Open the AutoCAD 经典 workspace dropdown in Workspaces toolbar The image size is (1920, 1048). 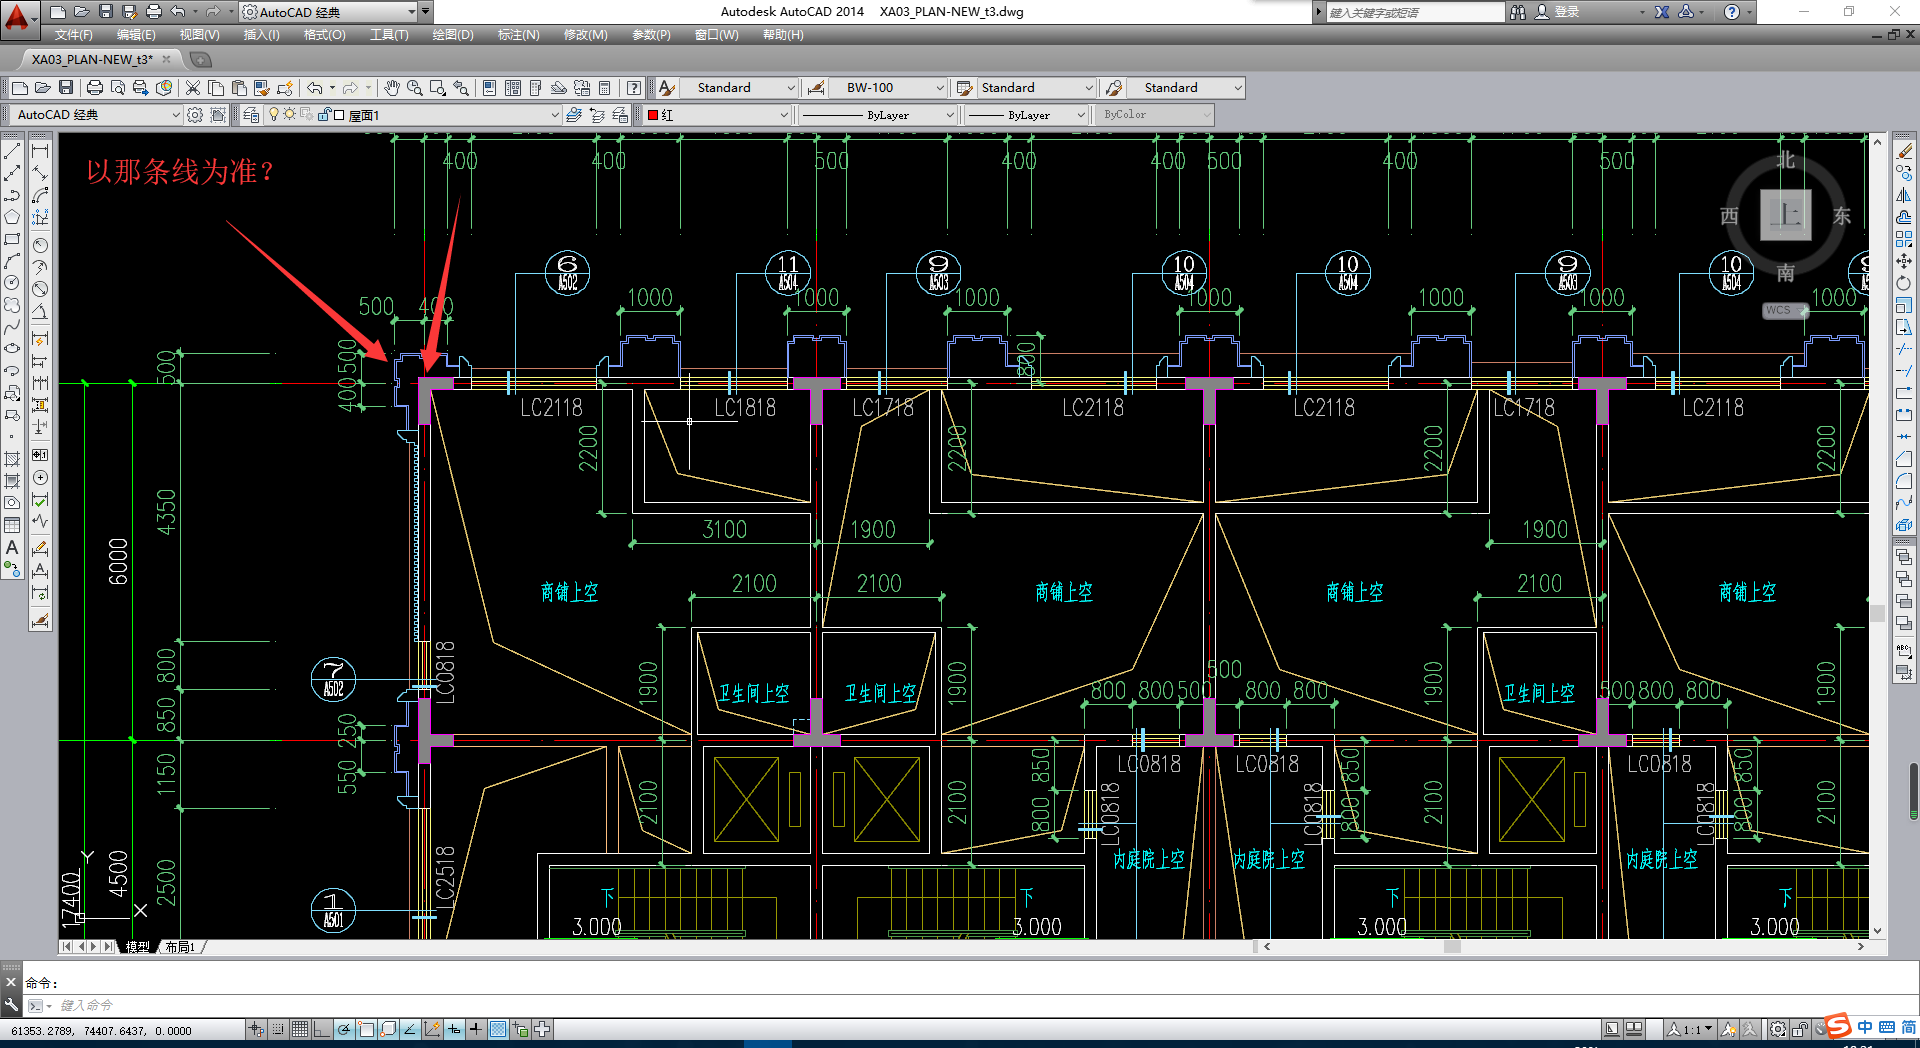[97, 115]
